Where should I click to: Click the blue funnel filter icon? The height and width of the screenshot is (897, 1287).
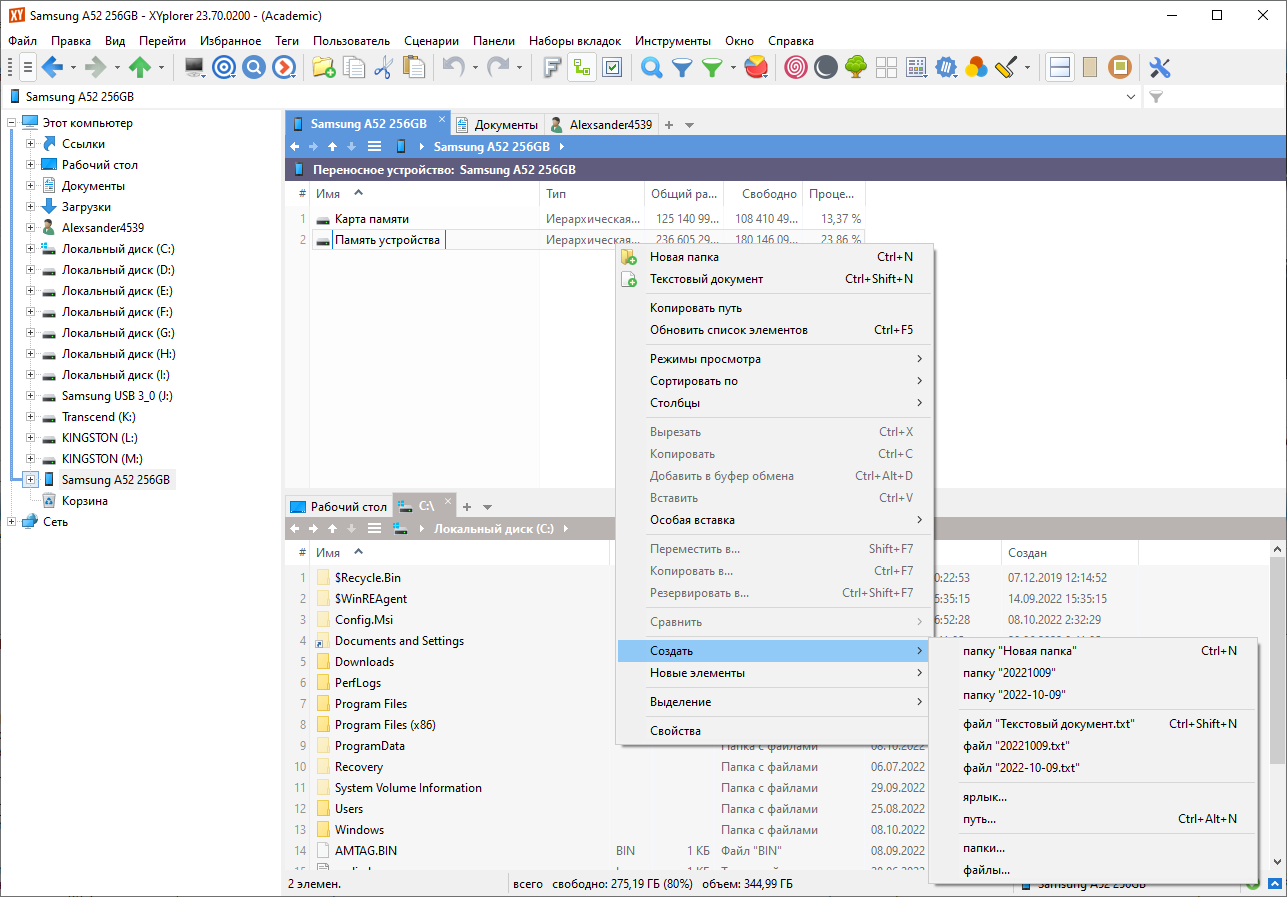click(682, 67)
